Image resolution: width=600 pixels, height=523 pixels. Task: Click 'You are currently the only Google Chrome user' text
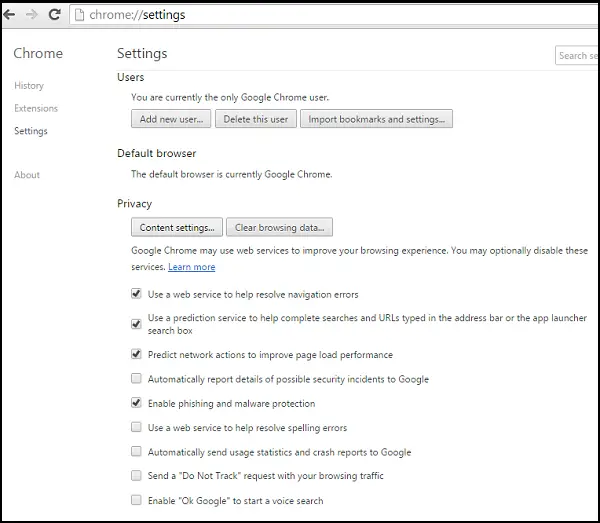click(x=230, y=98)
